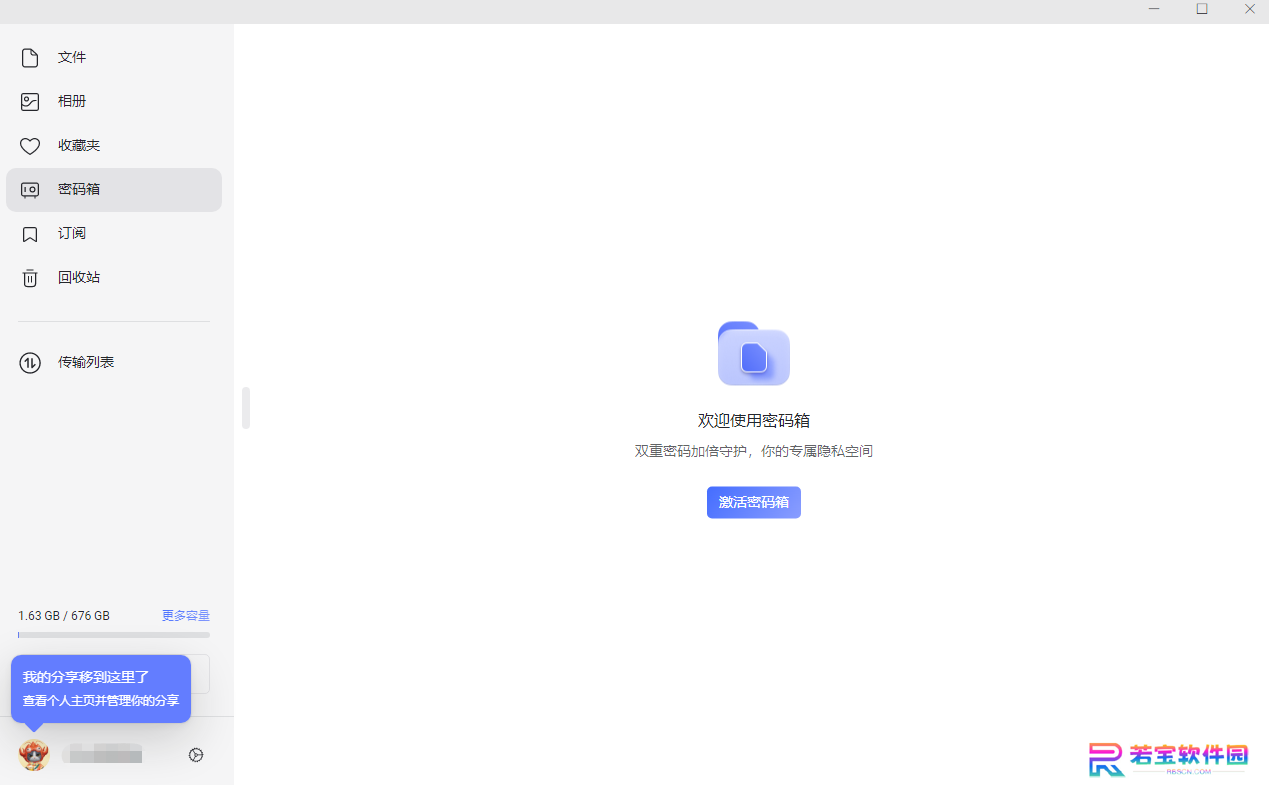The width and height of the screenshot is (1269, 785).
Task: Click the 激活密码箱 button
Action: tap(754, 502)
